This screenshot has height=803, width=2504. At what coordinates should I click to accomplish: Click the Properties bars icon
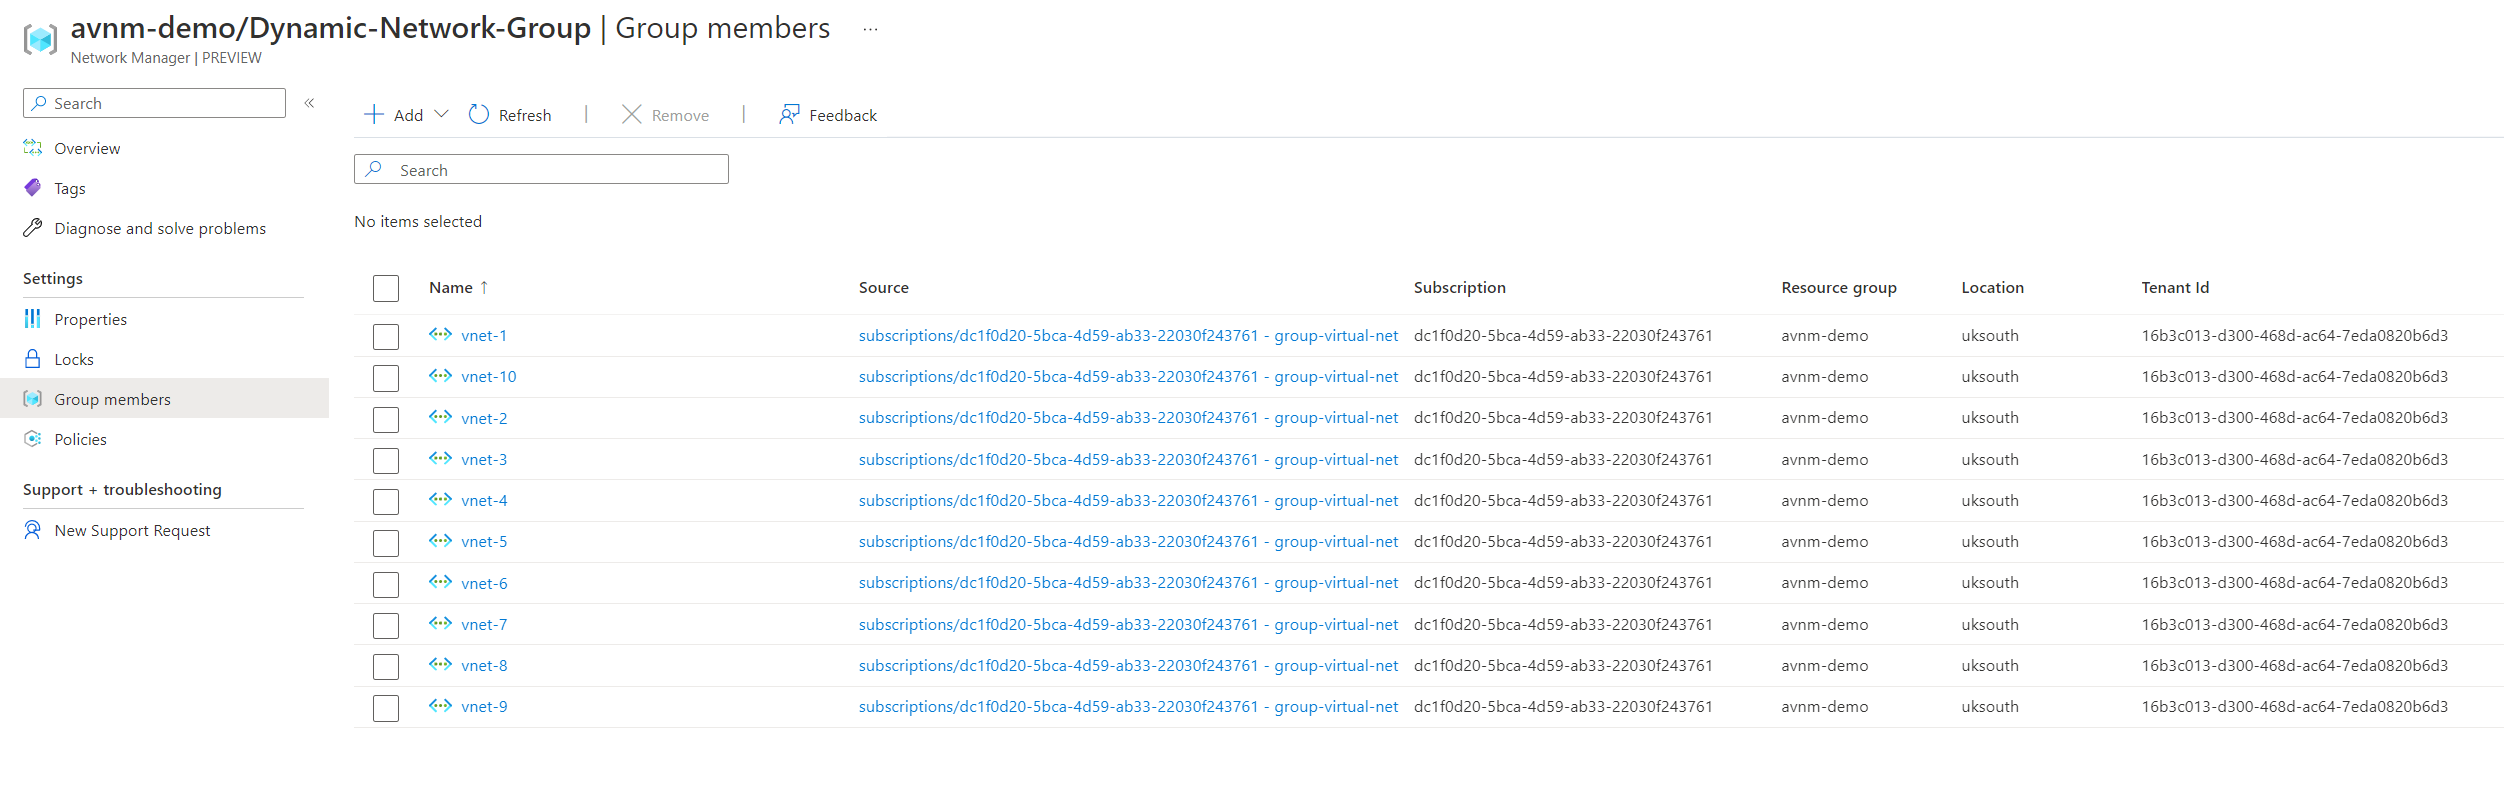point(33,319)
